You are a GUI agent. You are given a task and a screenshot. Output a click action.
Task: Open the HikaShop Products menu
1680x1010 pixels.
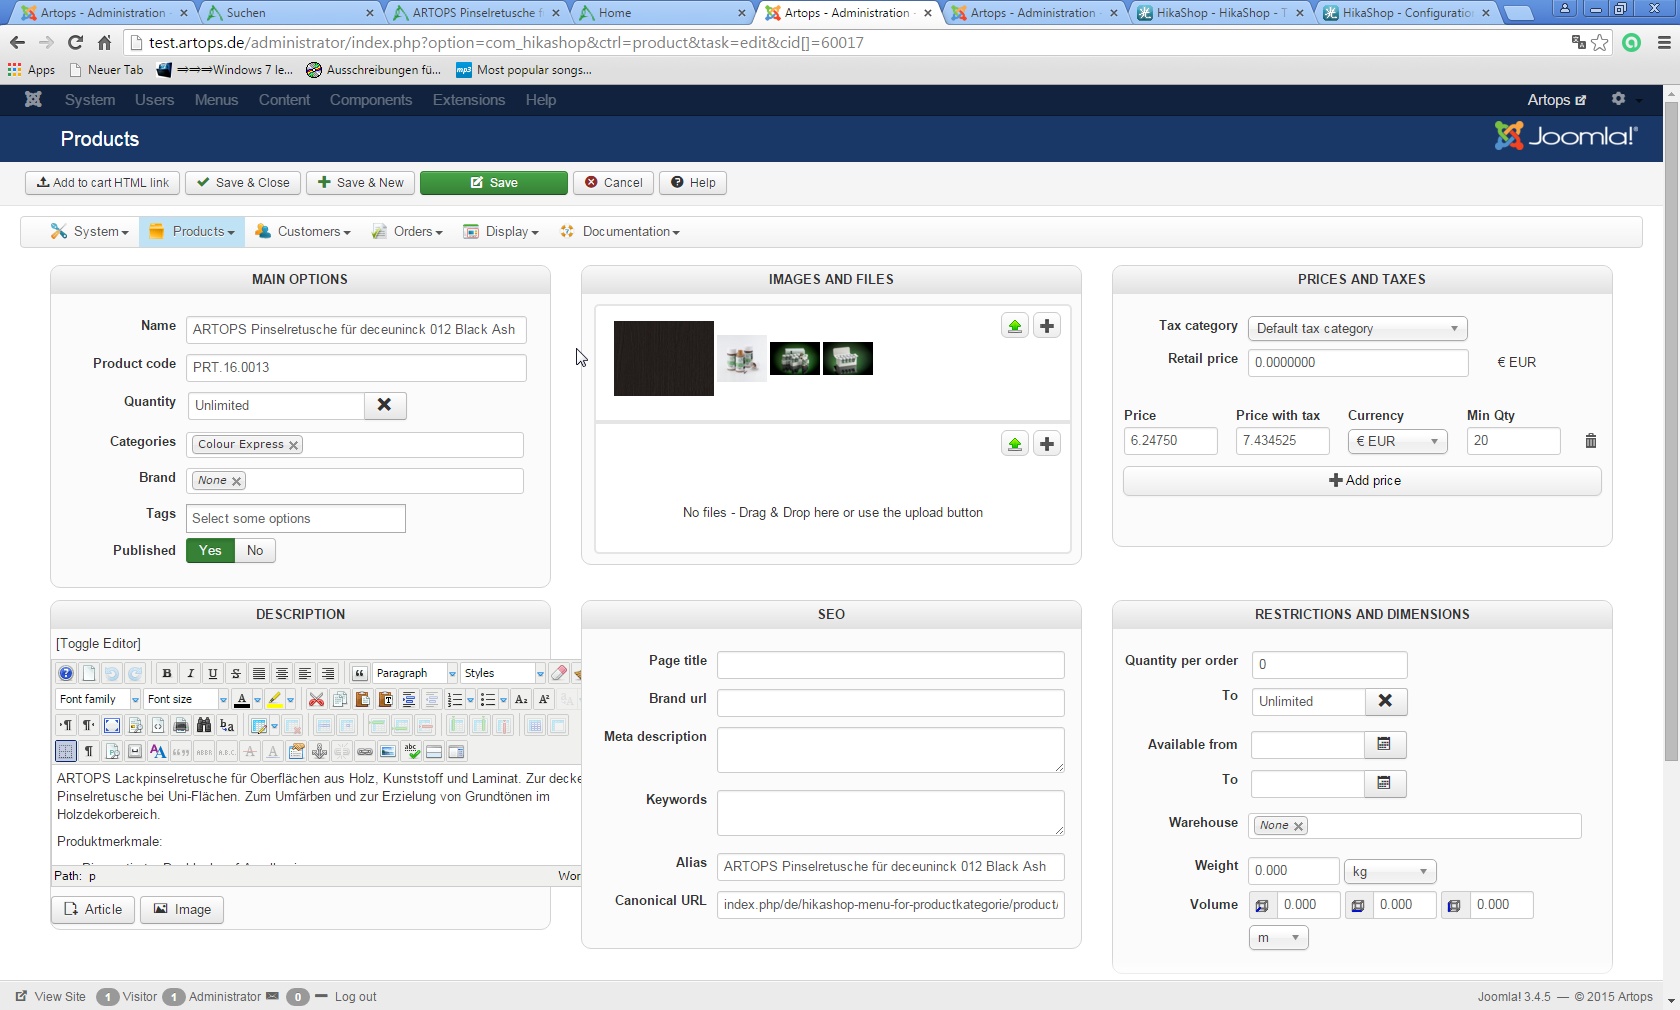[x=192, y=231]
